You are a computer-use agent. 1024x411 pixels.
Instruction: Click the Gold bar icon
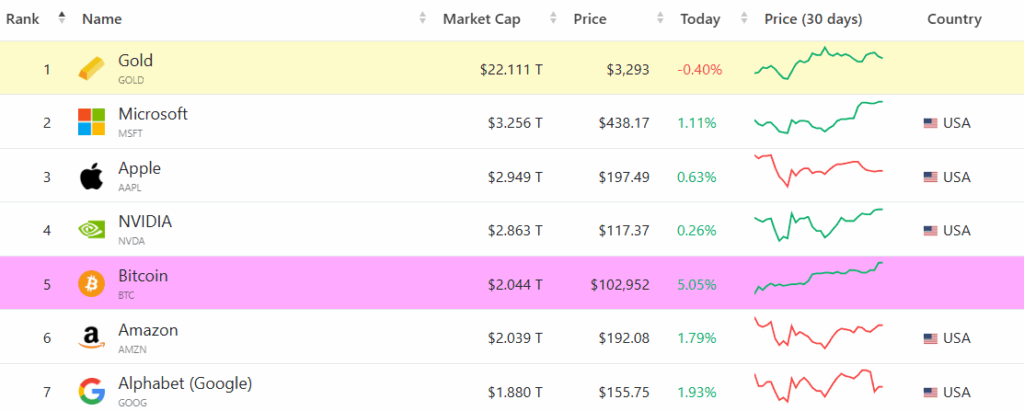91,69
